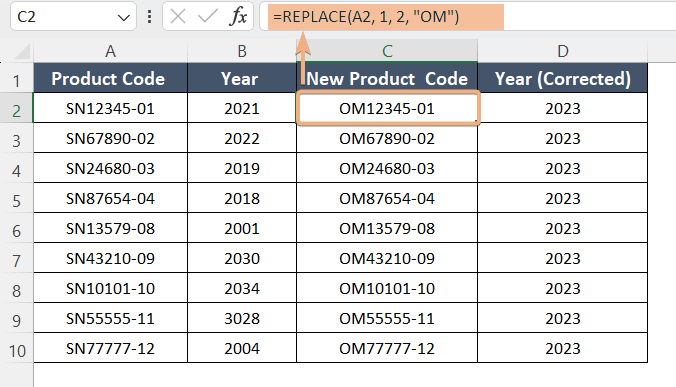Select the year cell 2022
The image size is (676, 387).
(242, 138)
